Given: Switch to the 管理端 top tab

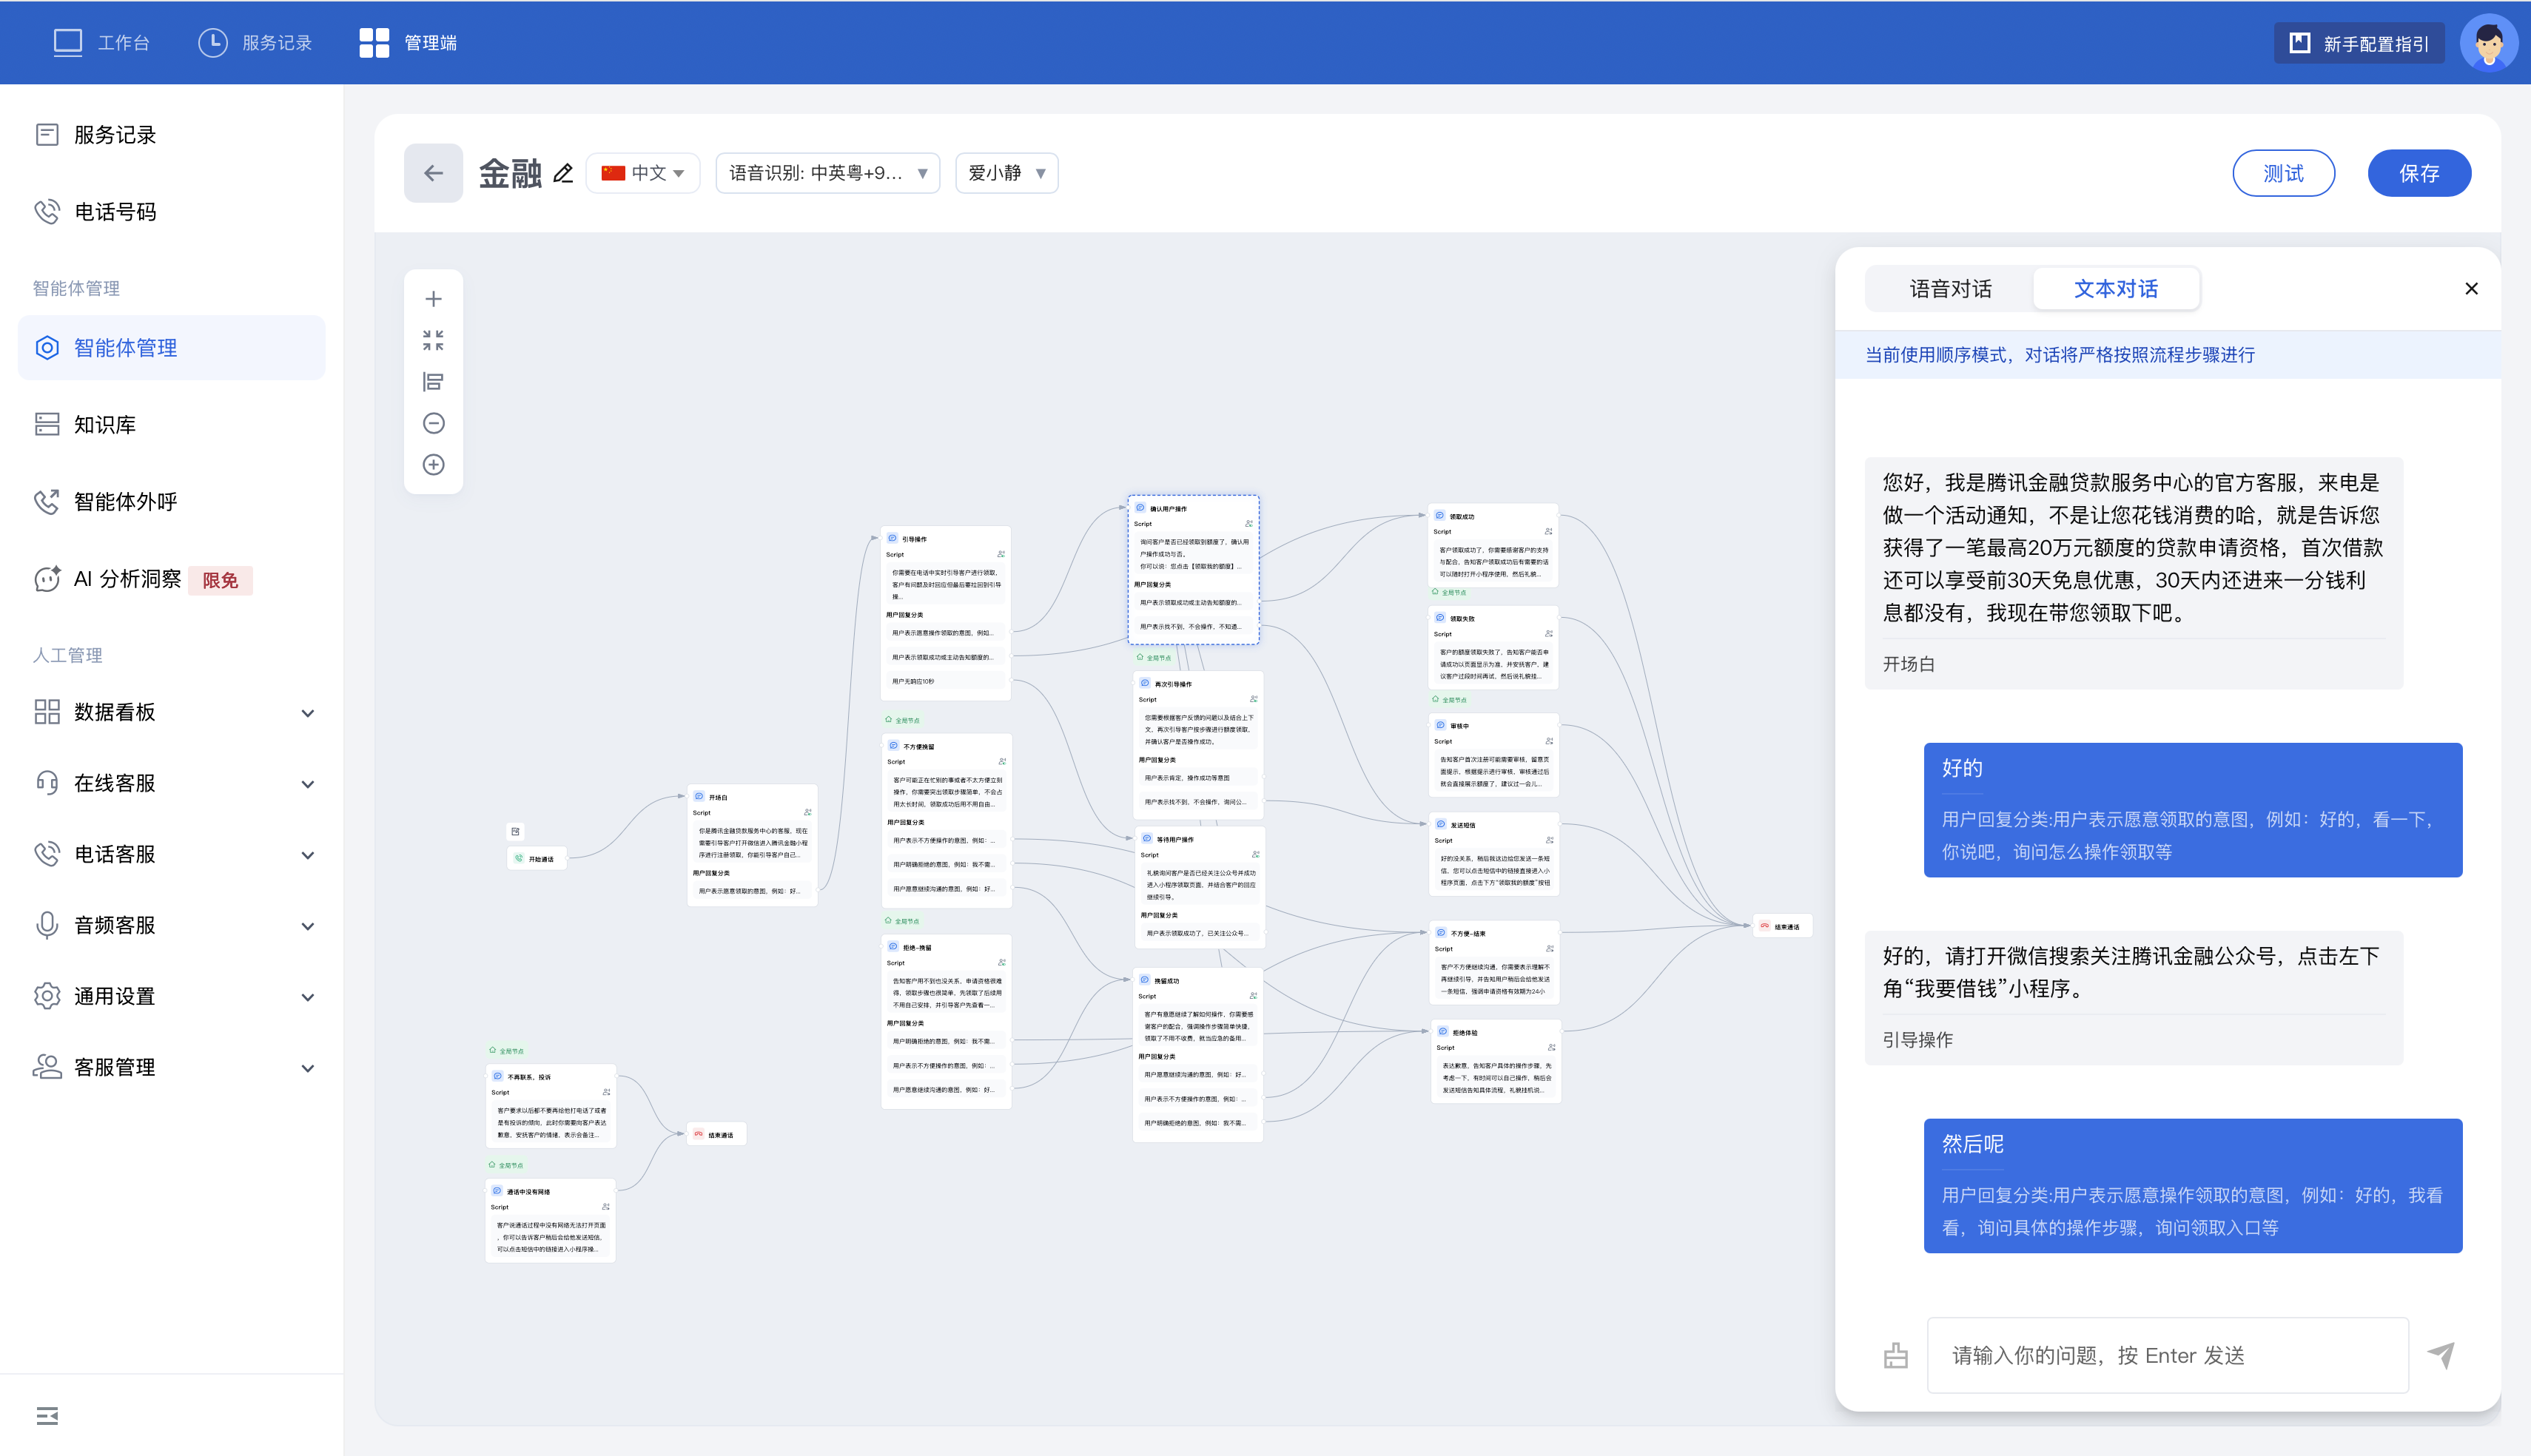Looking at the screenshot, I should click(408, 43).
